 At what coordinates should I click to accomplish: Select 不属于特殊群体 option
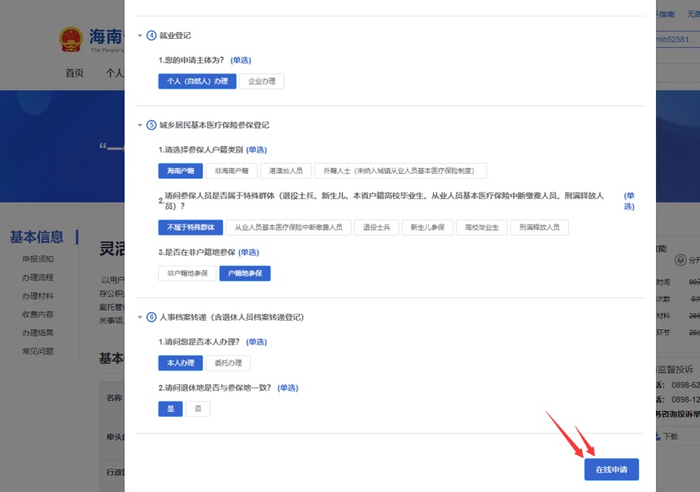[x=191, y=227]
